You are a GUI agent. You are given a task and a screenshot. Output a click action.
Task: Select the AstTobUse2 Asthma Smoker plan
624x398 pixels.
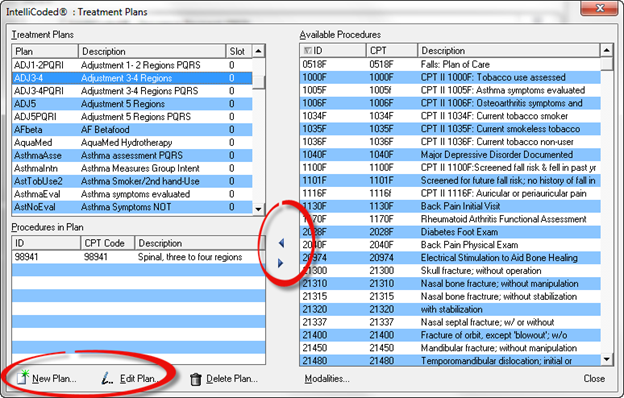click(x=132, y=181)
